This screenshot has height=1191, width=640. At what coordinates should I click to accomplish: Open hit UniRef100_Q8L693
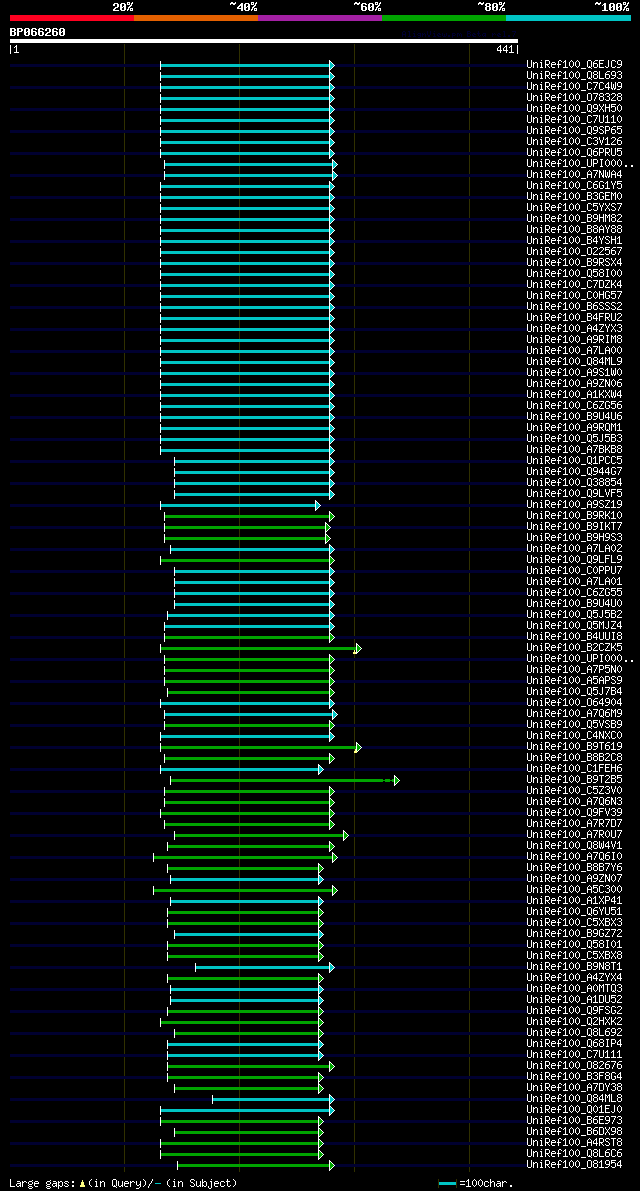pos(574,76)
